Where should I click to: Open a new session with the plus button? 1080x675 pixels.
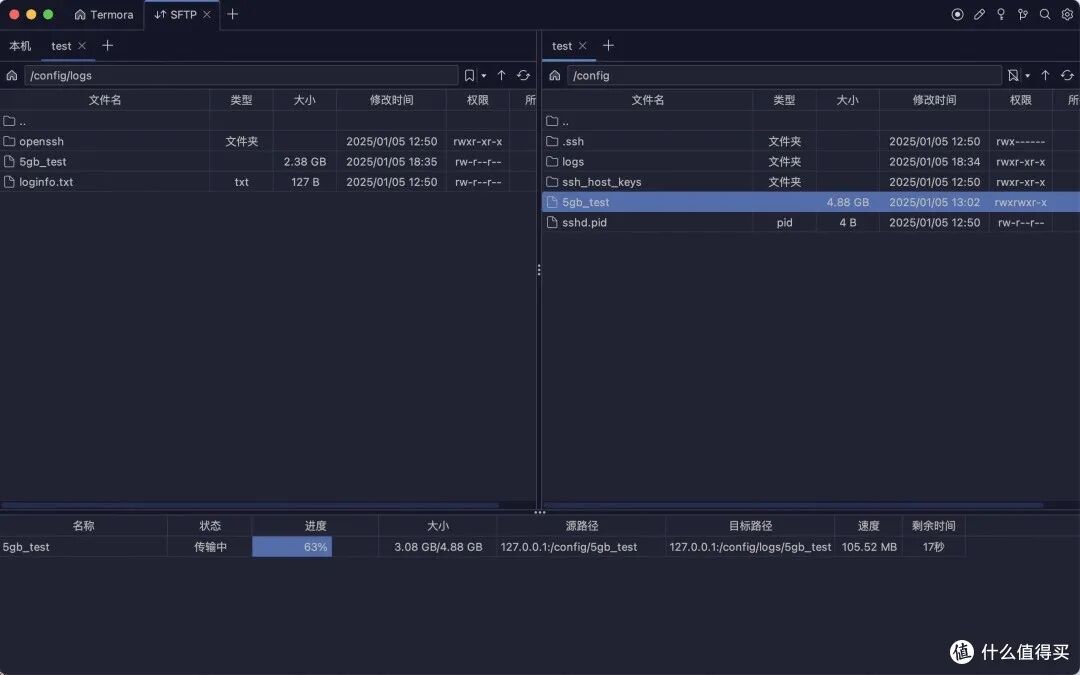point(231,14)
